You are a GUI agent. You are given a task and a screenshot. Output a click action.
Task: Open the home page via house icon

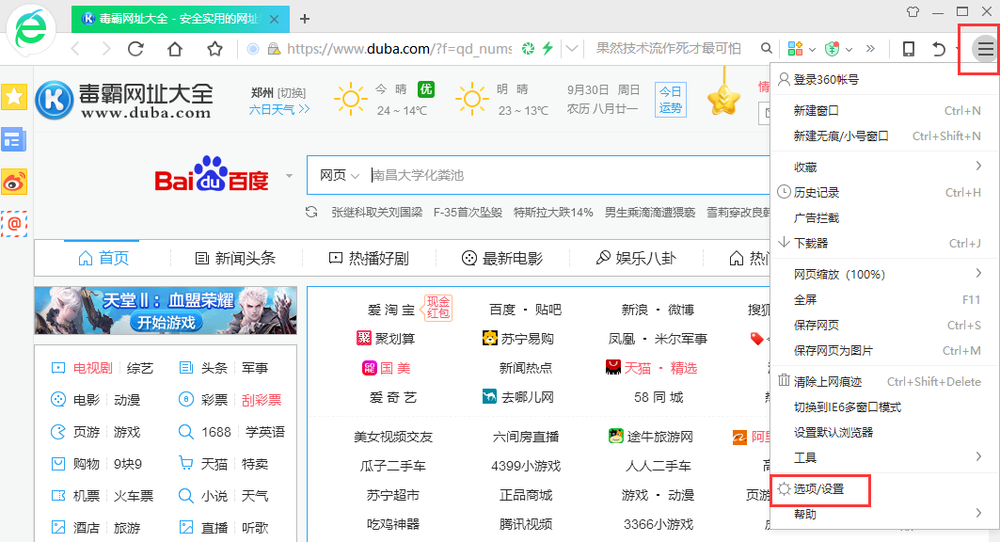pyautogui.click(x=175, y=48)
